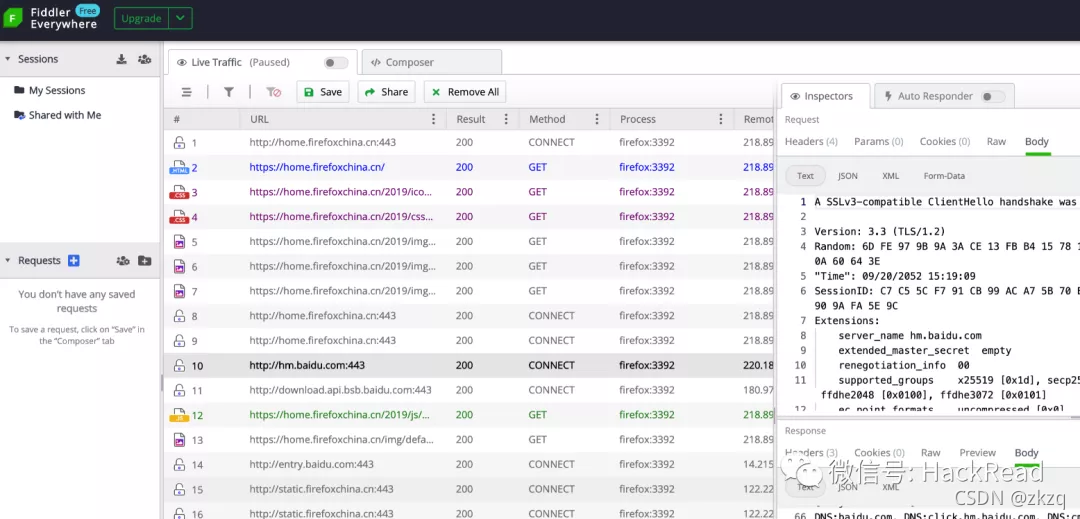This screenshot has height=519, width=1080.
Task: Click the CSS icon of session 3
Action: (x=179, y=192)
